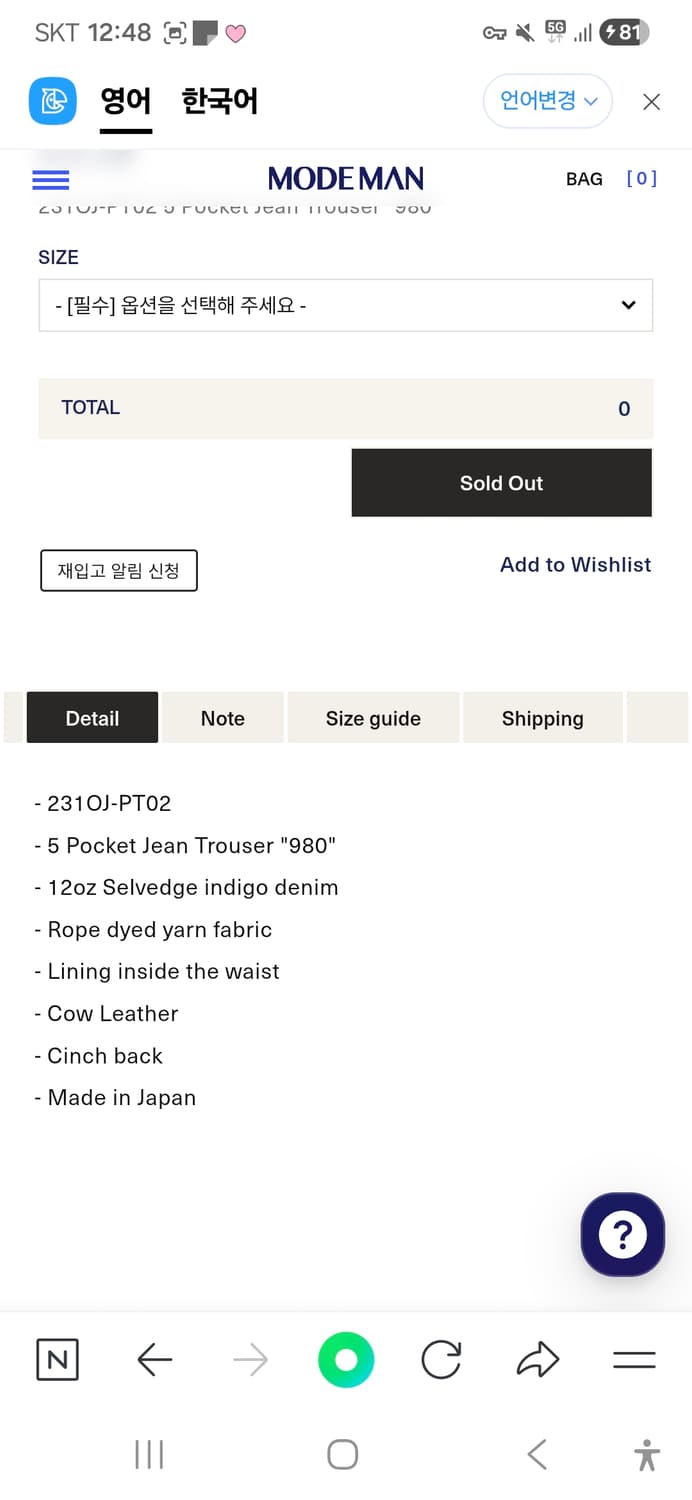Expand the SIZE option dropdown
Viewport: 692px width, 1500px height.
tap(345, 305)
